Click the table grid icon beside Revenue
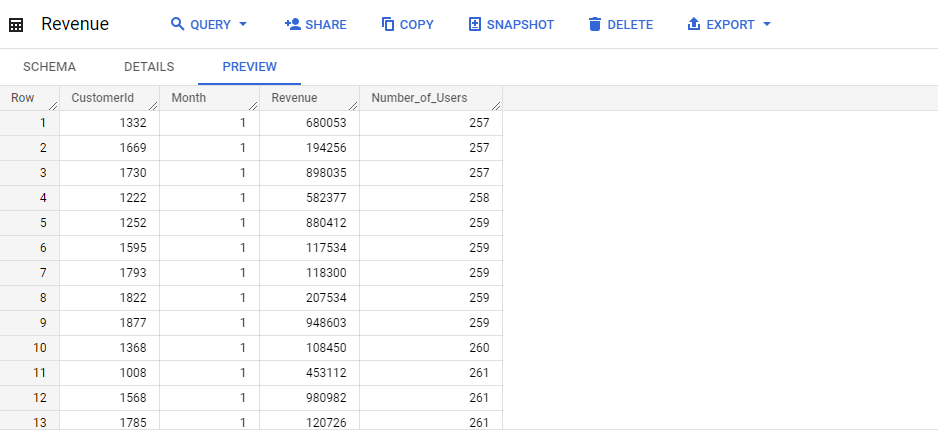This screenshot has height=432, width=938. point(16,25)
